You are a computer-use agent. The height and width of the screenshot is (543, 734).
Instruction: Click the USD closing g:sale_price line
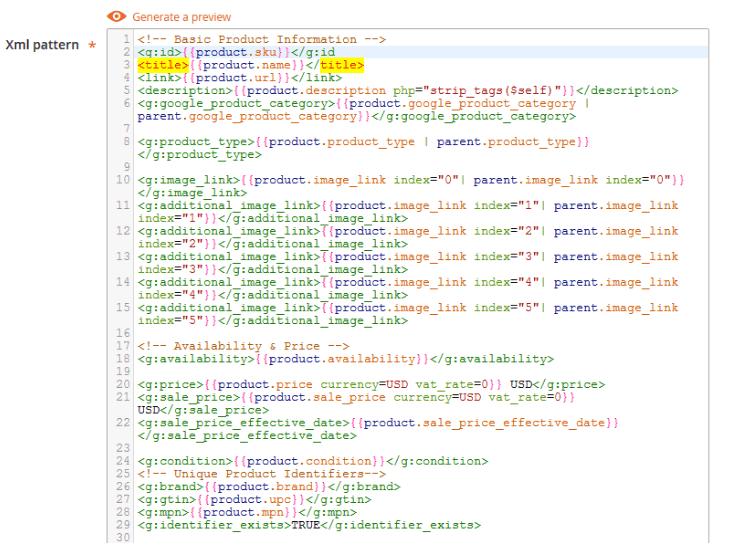[203, 410]
